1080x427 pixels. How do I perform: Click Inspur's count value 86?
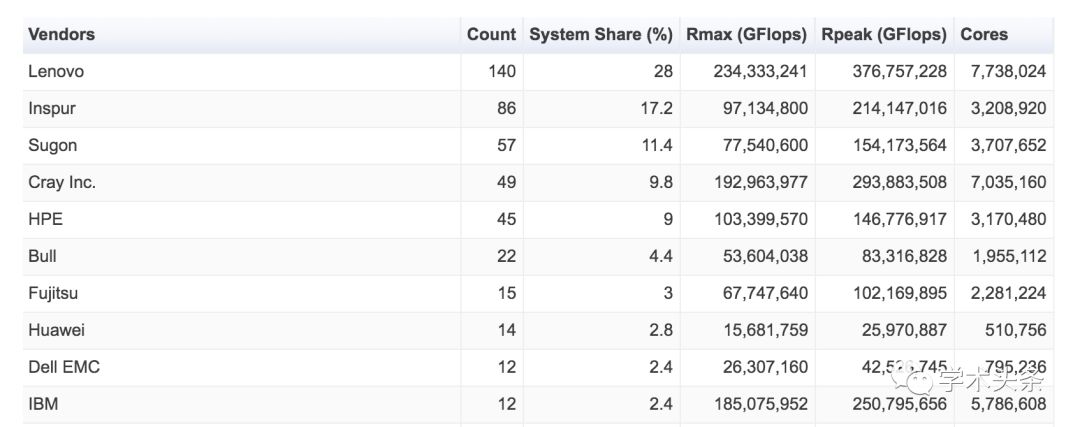point(506,108)
